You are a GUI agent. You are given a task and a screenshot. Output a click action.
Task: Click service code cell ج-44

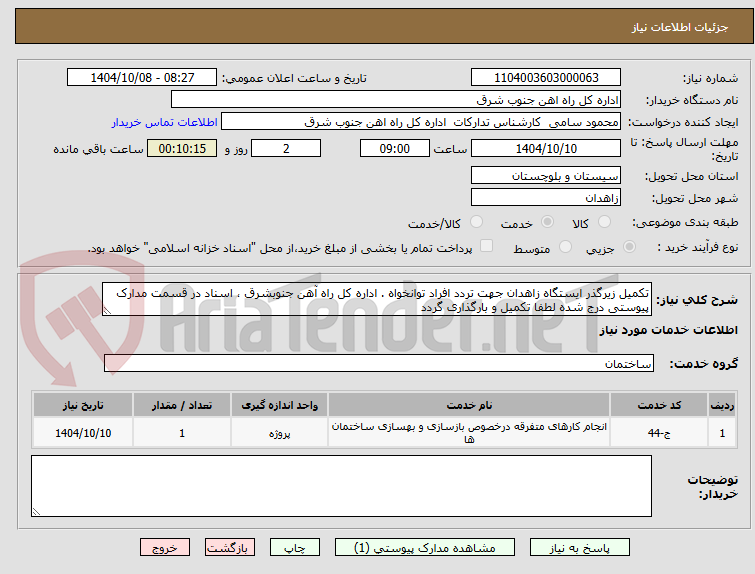(x=659, y=432)
